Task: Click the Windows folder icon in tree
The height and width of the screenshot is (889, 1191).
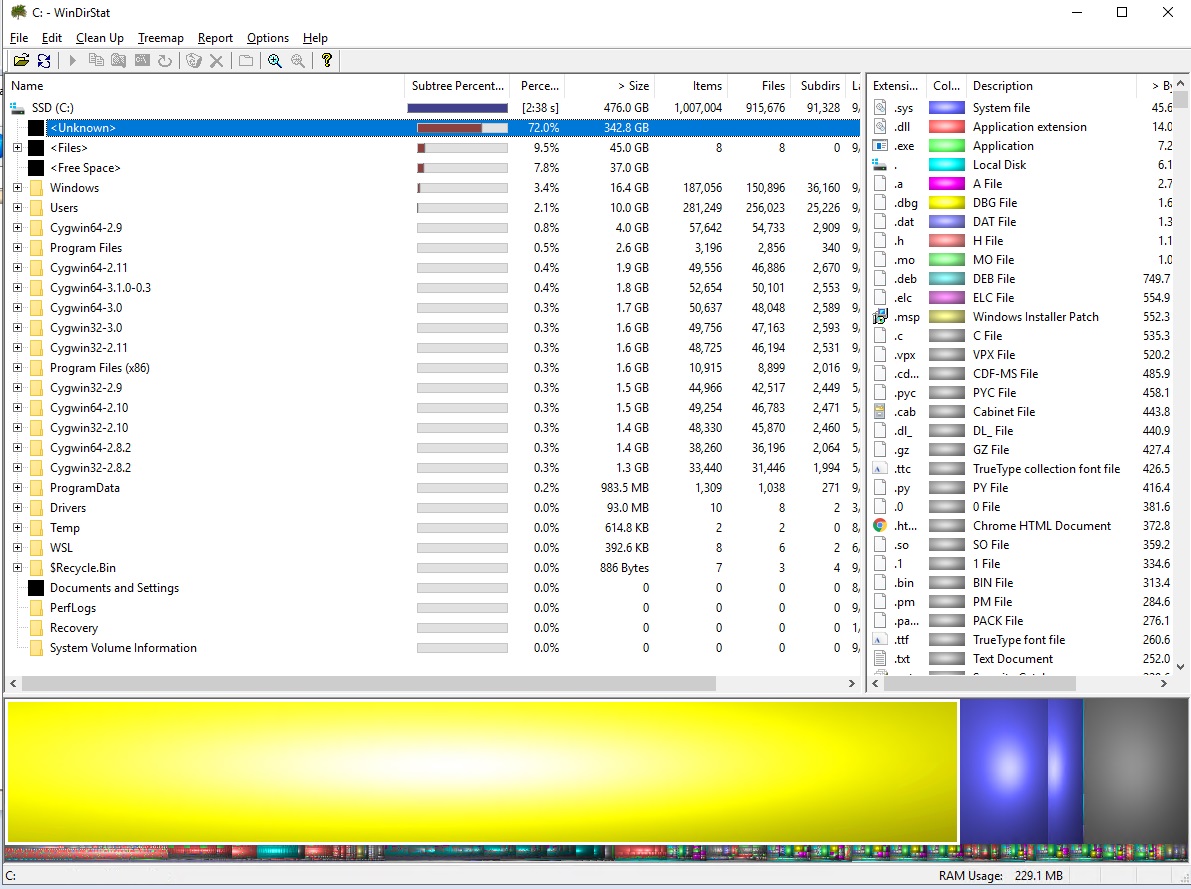Action: 36,188
